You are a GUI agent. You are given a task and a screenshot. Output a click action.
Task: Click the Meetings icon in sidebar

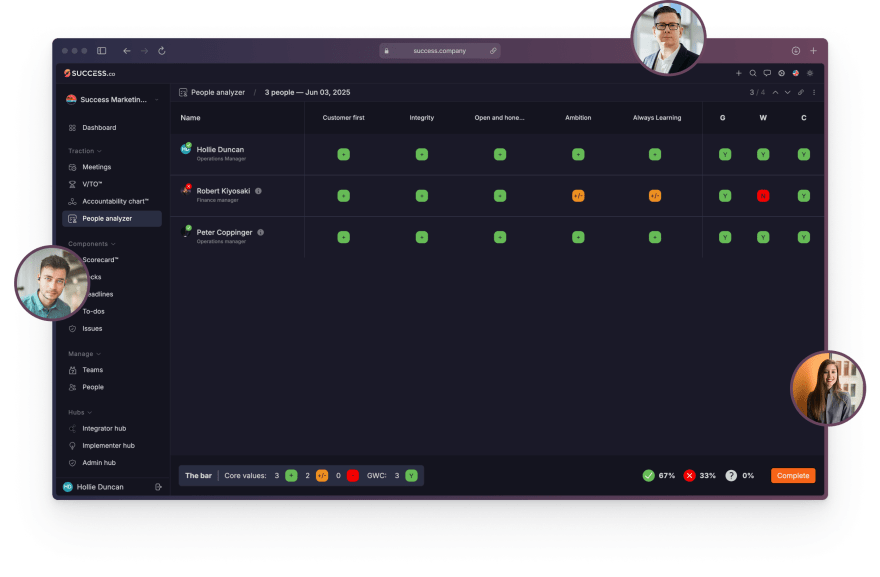pyautogui.click(x=72, y=167)
